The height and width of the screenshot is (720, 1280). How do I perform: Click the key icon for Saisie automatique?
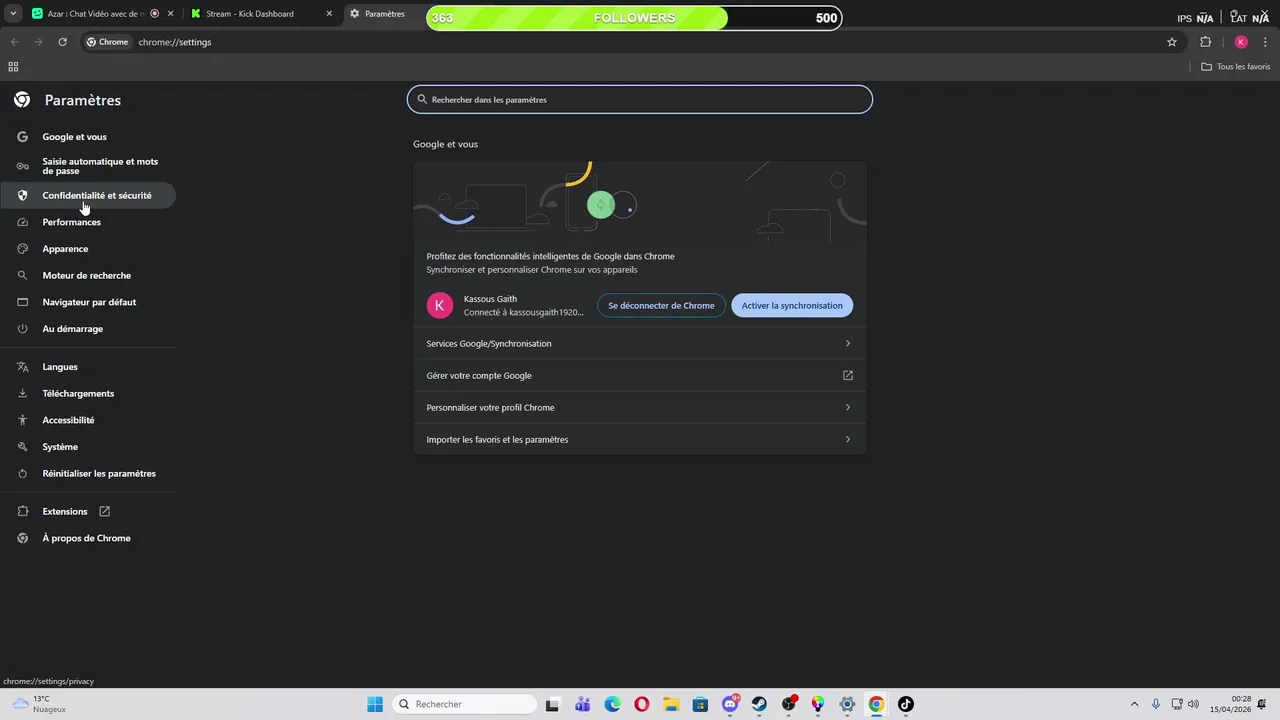(x=22, y=166)
